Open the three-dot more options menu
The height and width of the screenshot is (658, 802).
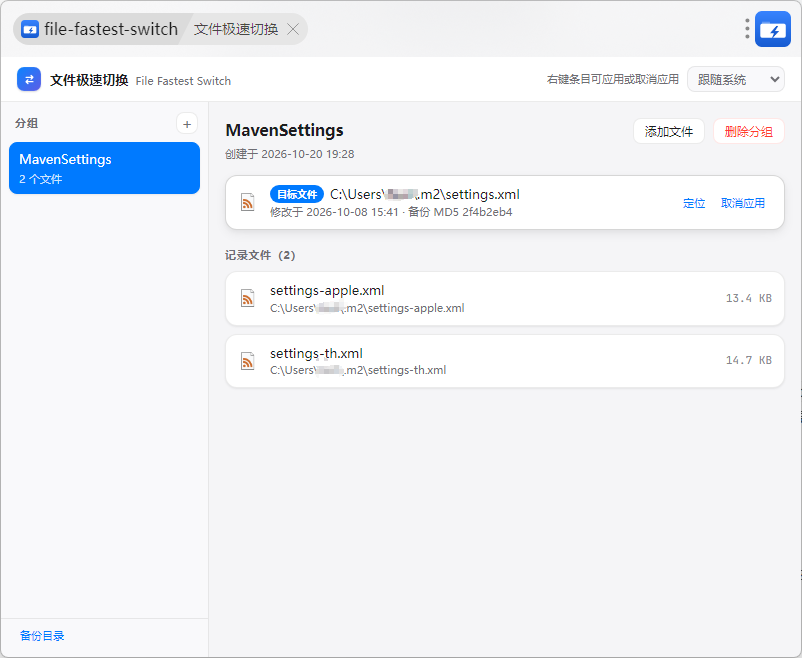point(747,29)
